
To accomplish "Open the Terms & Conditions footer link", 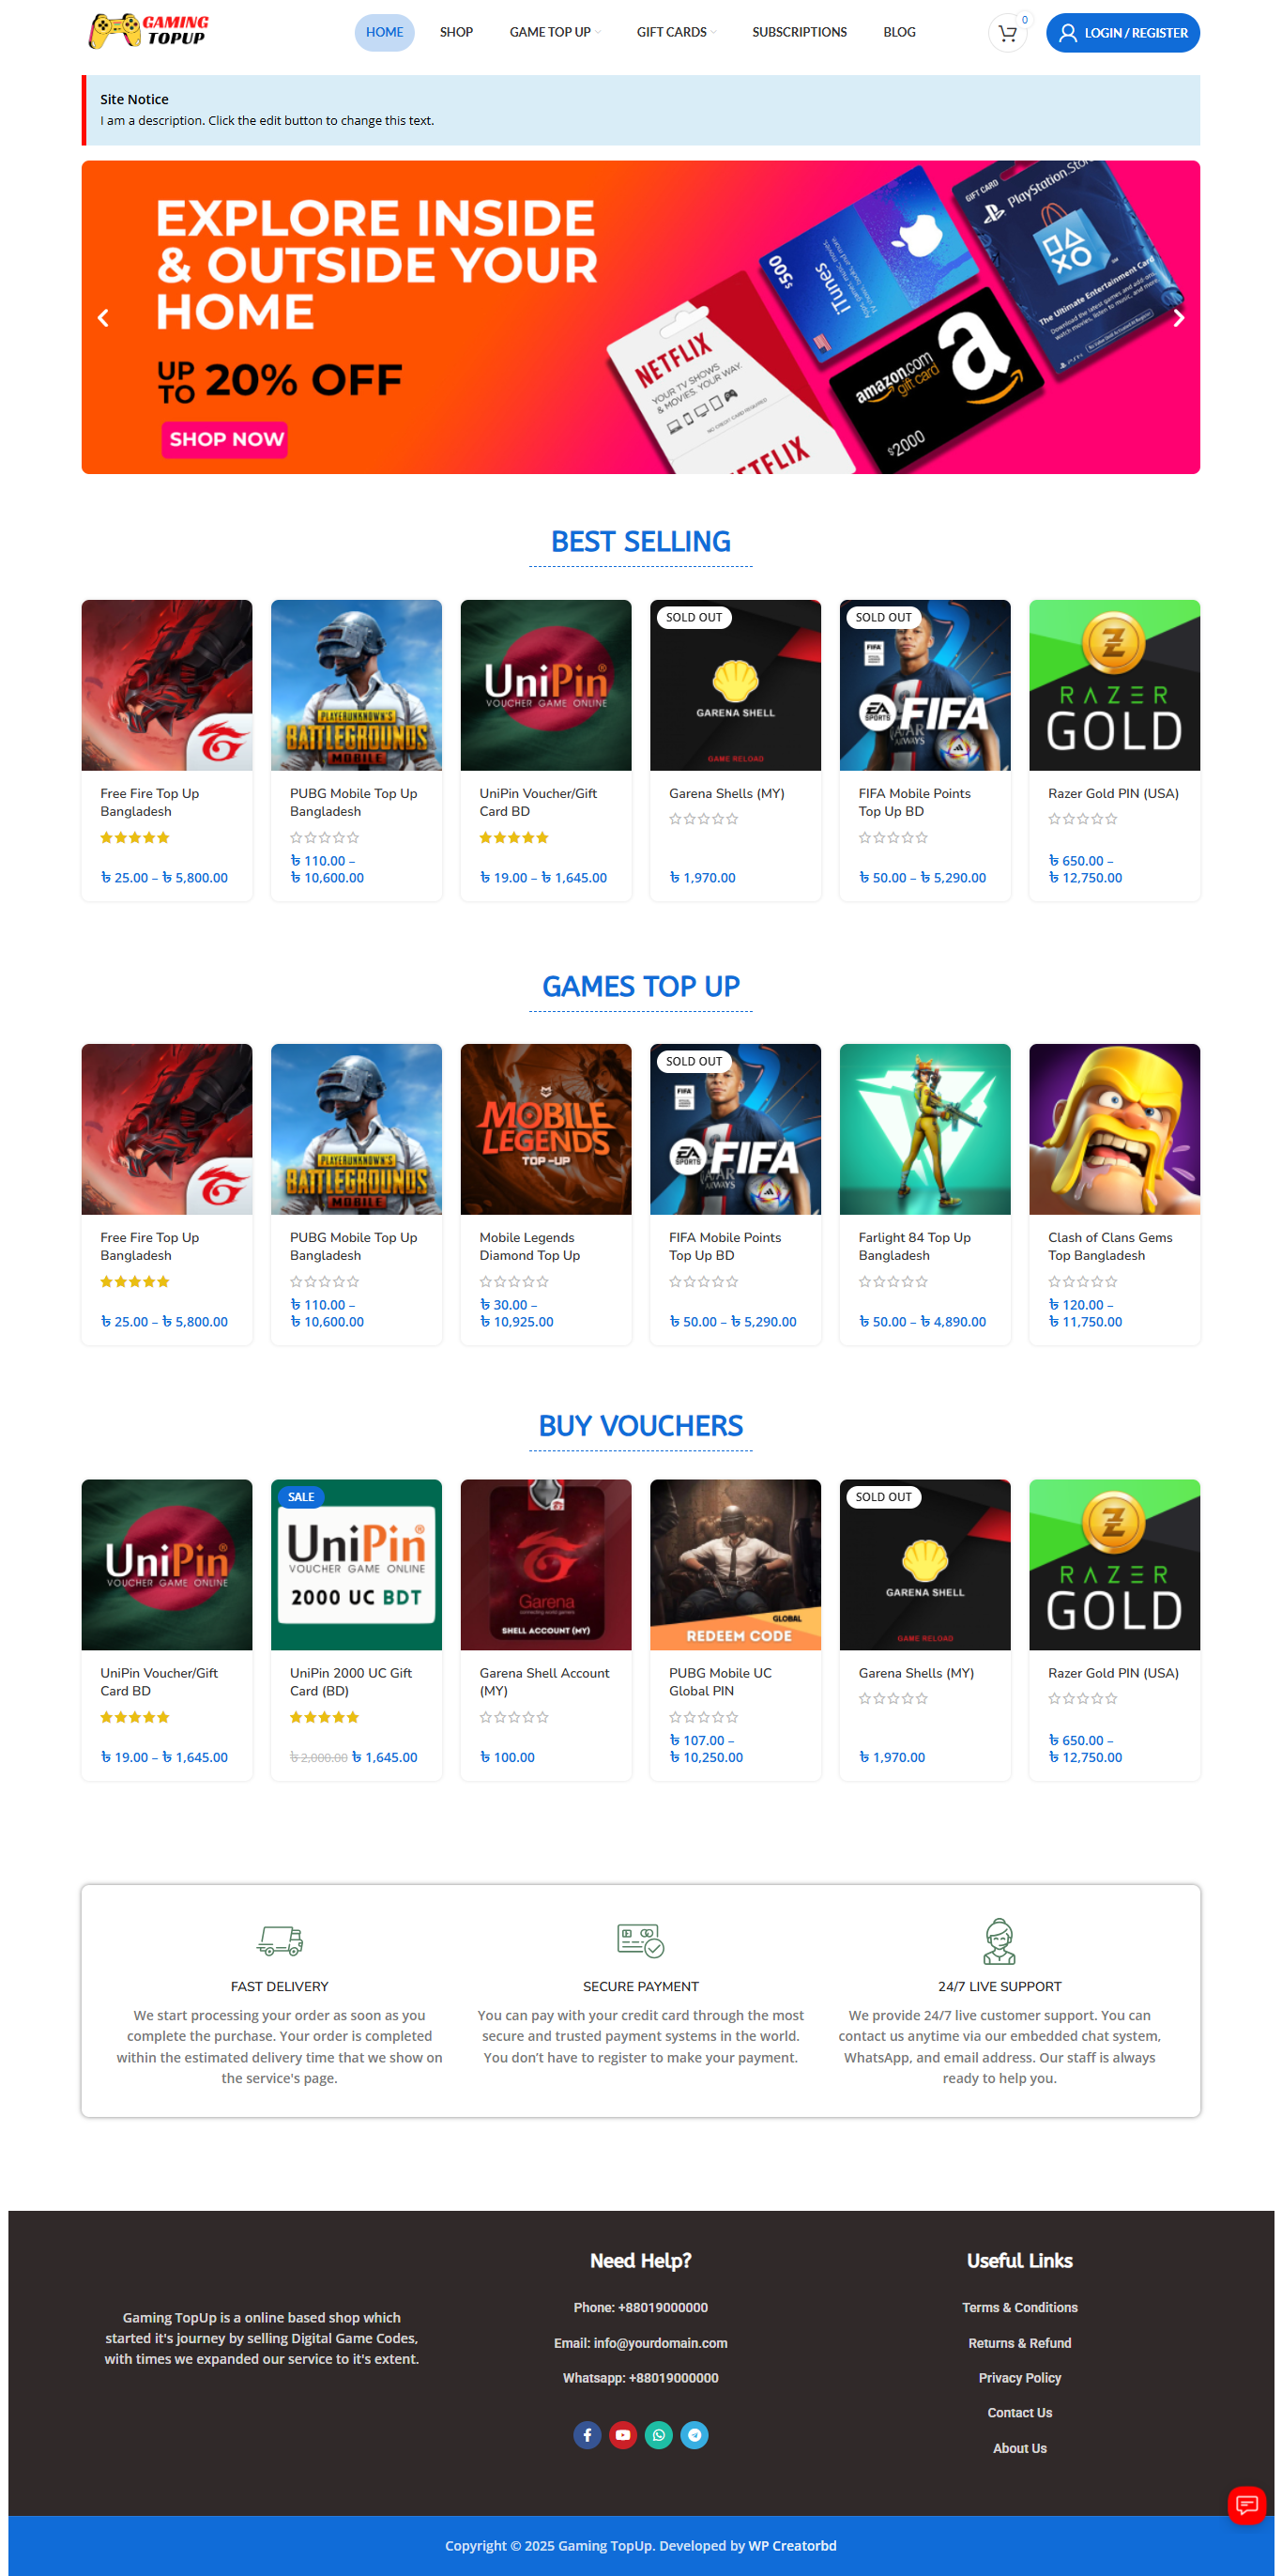I will coord(1019,2307).
